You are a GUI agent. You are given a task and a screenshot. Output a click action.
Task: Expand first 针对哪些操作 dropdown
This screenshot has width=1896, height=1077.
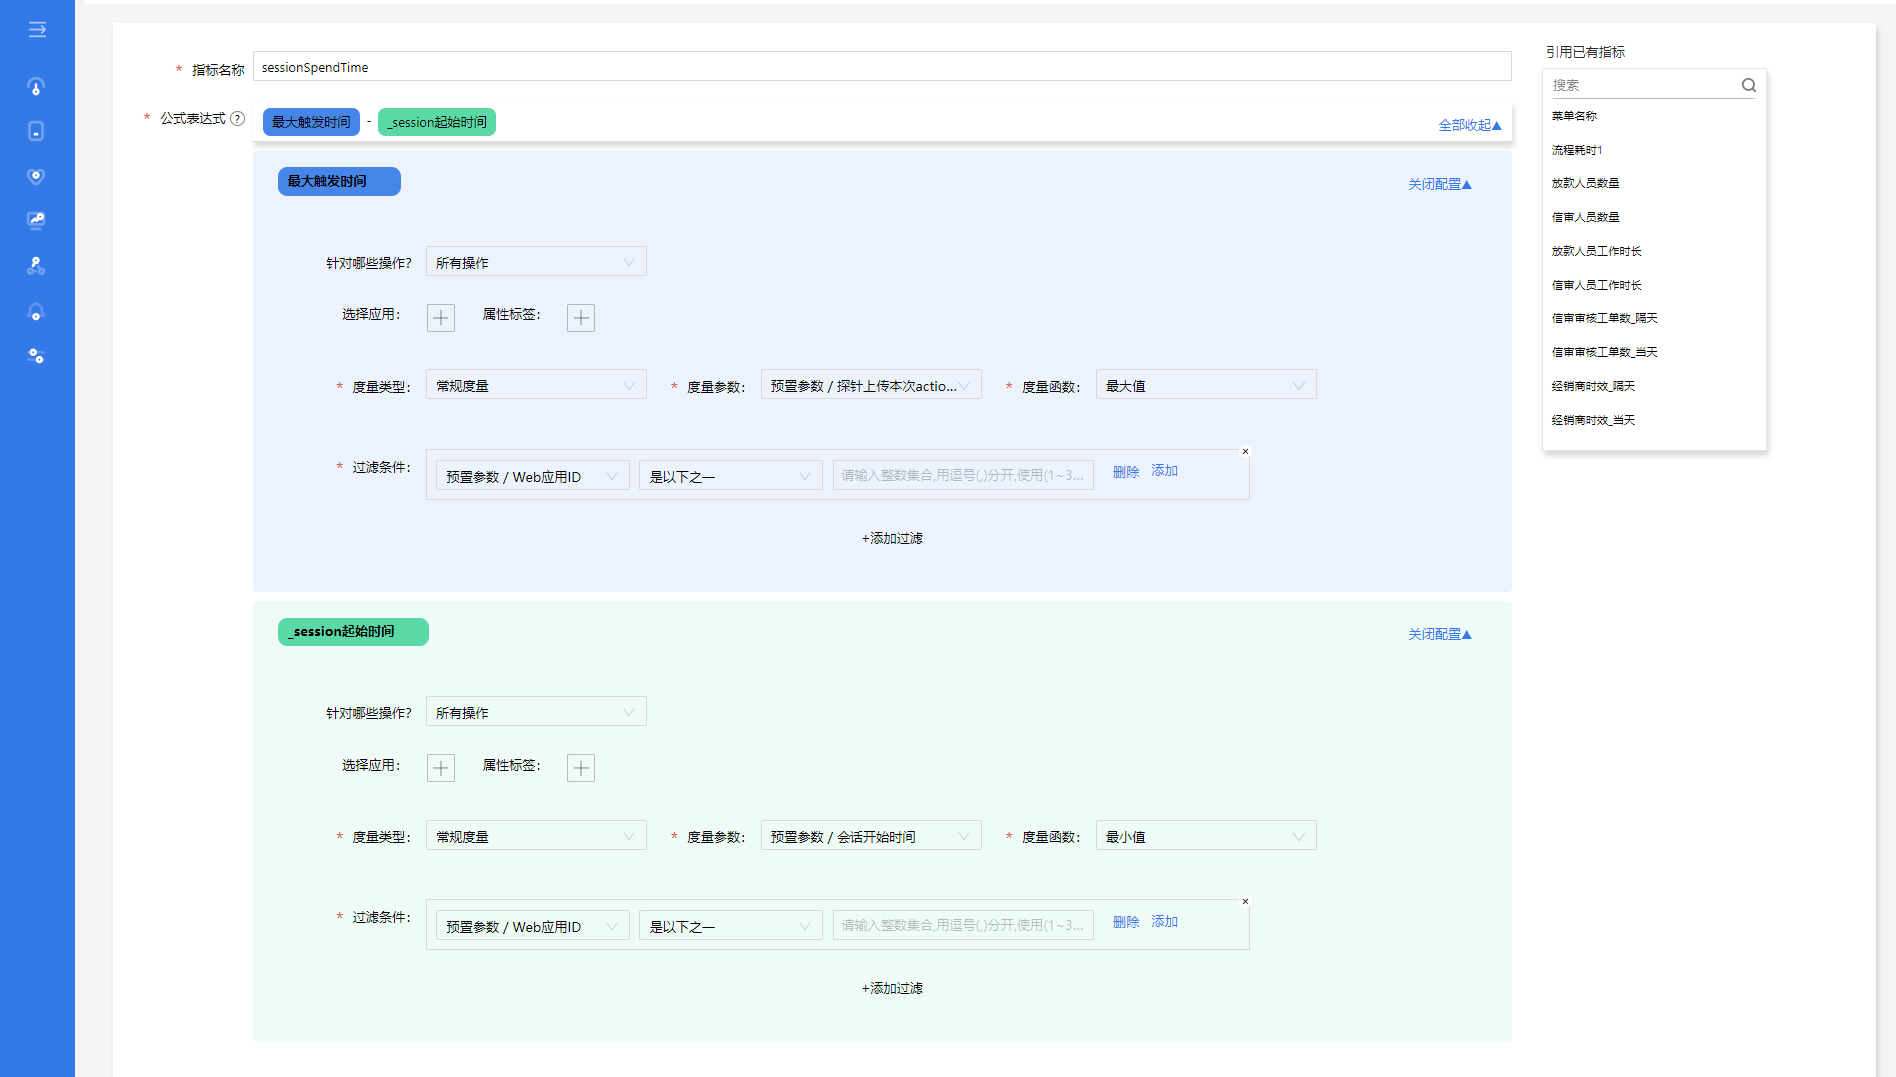pyautogui.click(x=535, y=262)
